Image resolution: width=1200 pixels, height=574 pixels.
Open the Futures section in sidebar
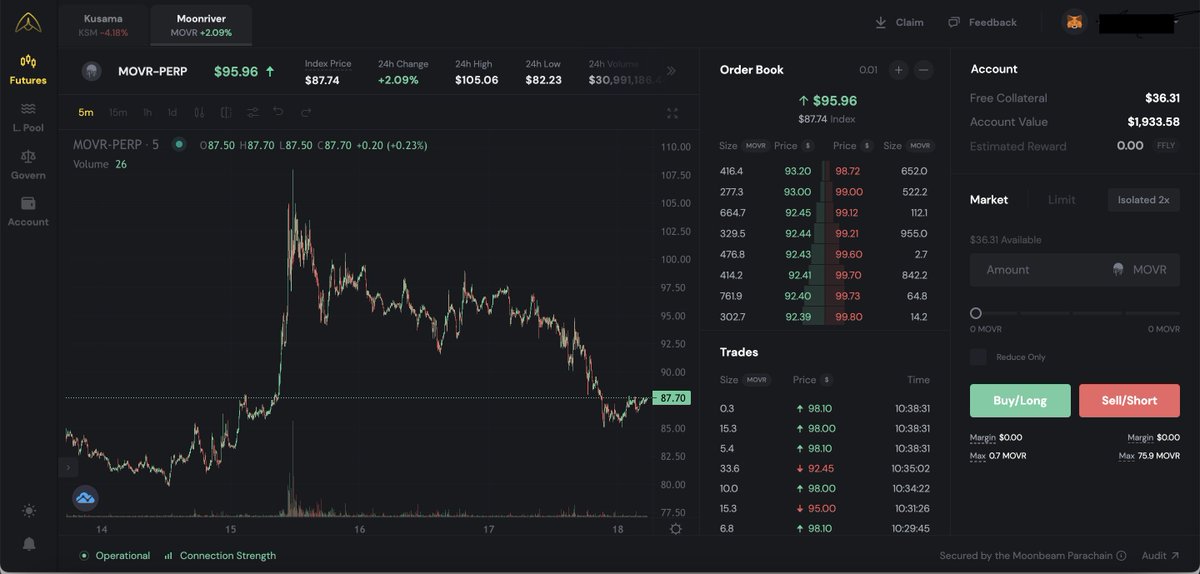pyautogui.click(x=28, y=70)
